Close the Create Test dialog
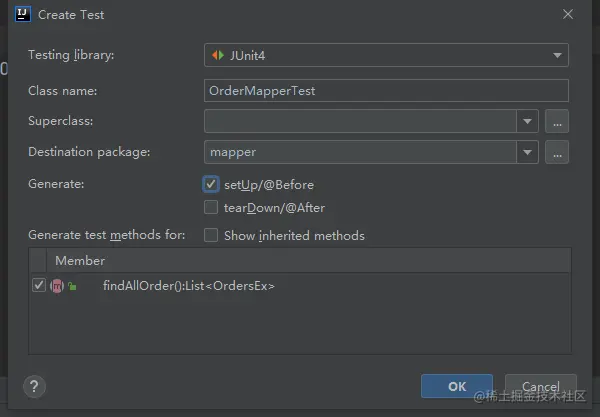 click(568, 15)
